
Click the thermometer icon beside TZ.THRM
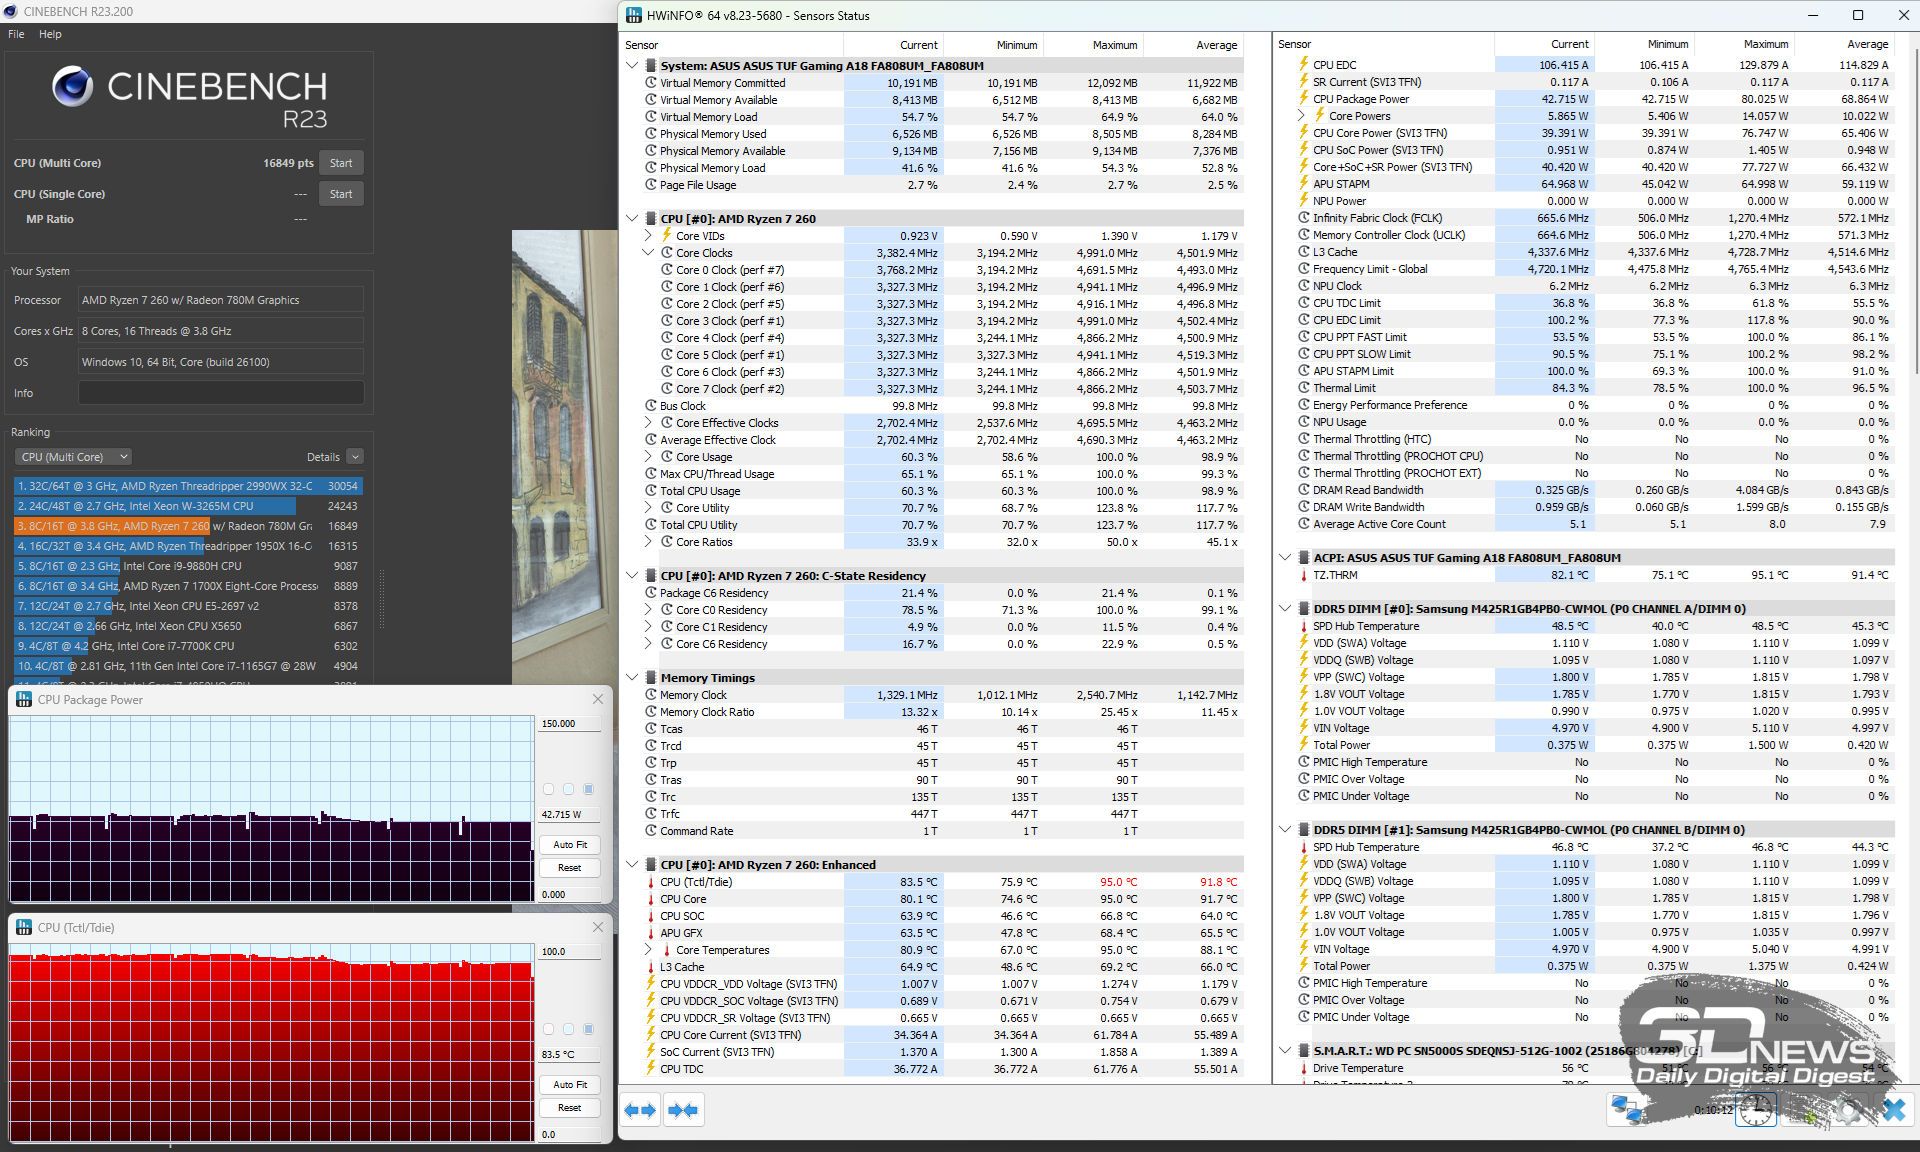click(x=1304, y=575)
